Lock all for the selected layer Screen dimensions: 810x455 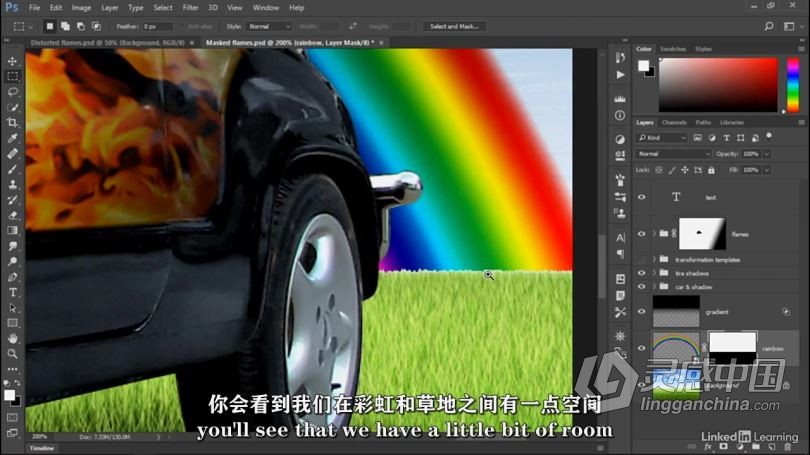711,170
